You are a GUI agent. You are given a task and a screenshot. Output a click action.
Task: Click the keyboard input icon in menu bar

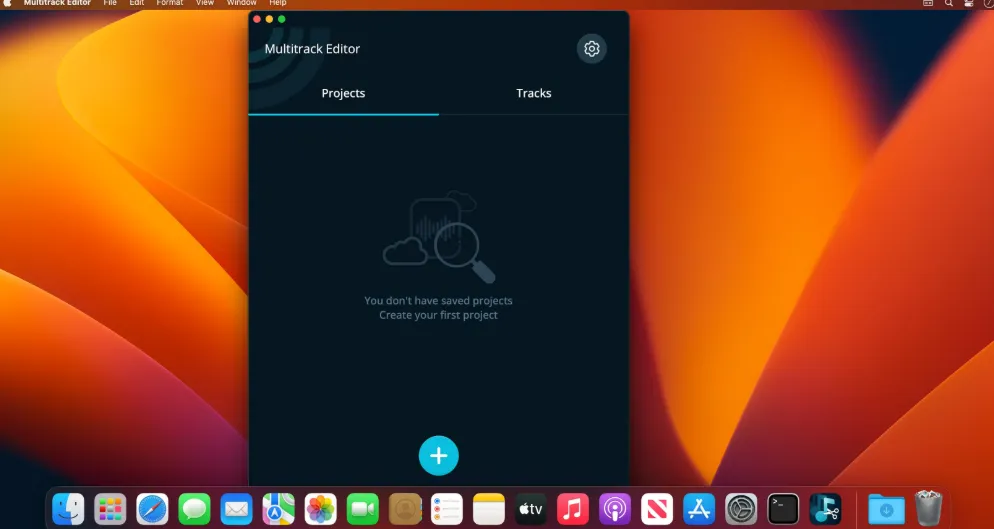pos(928,3)
